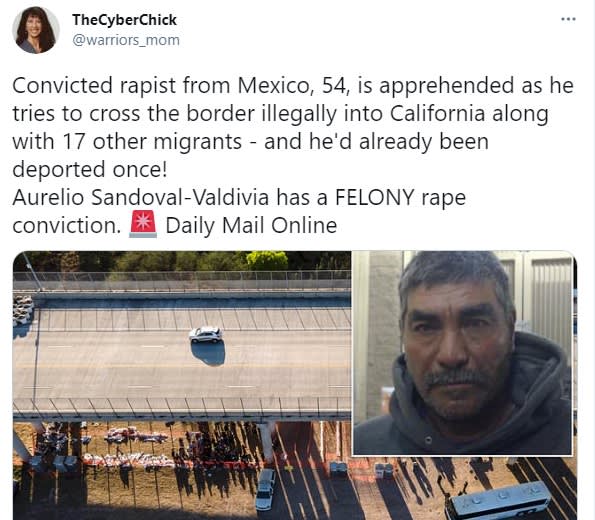Image resolution: width=595 pixels, height=520 pixels.
Task: Select the name Aurelio Sandoval-Valdivia in tweet
Action: coord(141,197)
